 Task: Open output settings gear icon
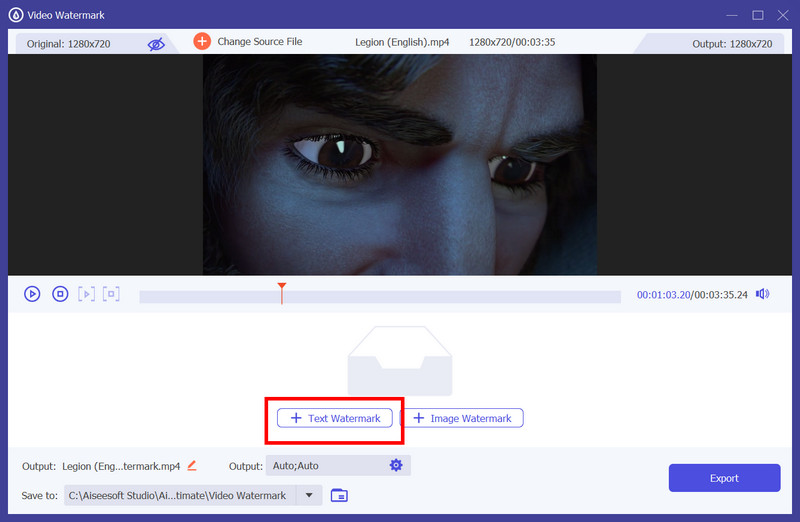click(396, 465)
